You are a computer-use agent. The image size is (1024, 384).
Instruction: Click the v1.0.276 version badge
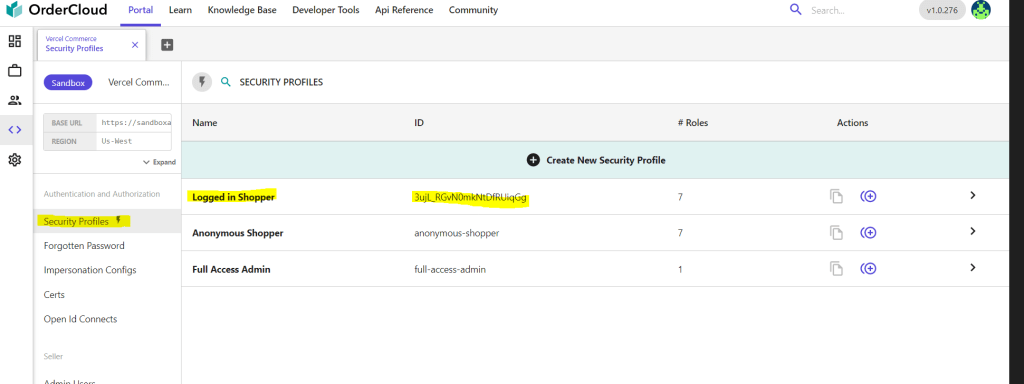(942, 10)
